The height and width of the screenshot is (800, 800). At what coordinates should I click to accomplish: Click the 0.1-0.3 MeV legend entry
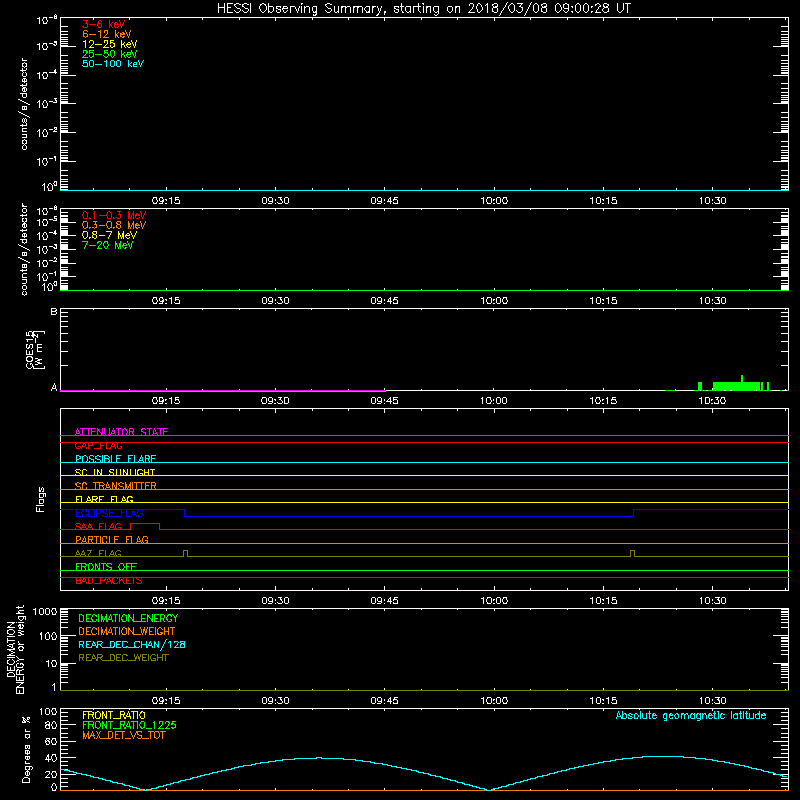click(114, 215)
